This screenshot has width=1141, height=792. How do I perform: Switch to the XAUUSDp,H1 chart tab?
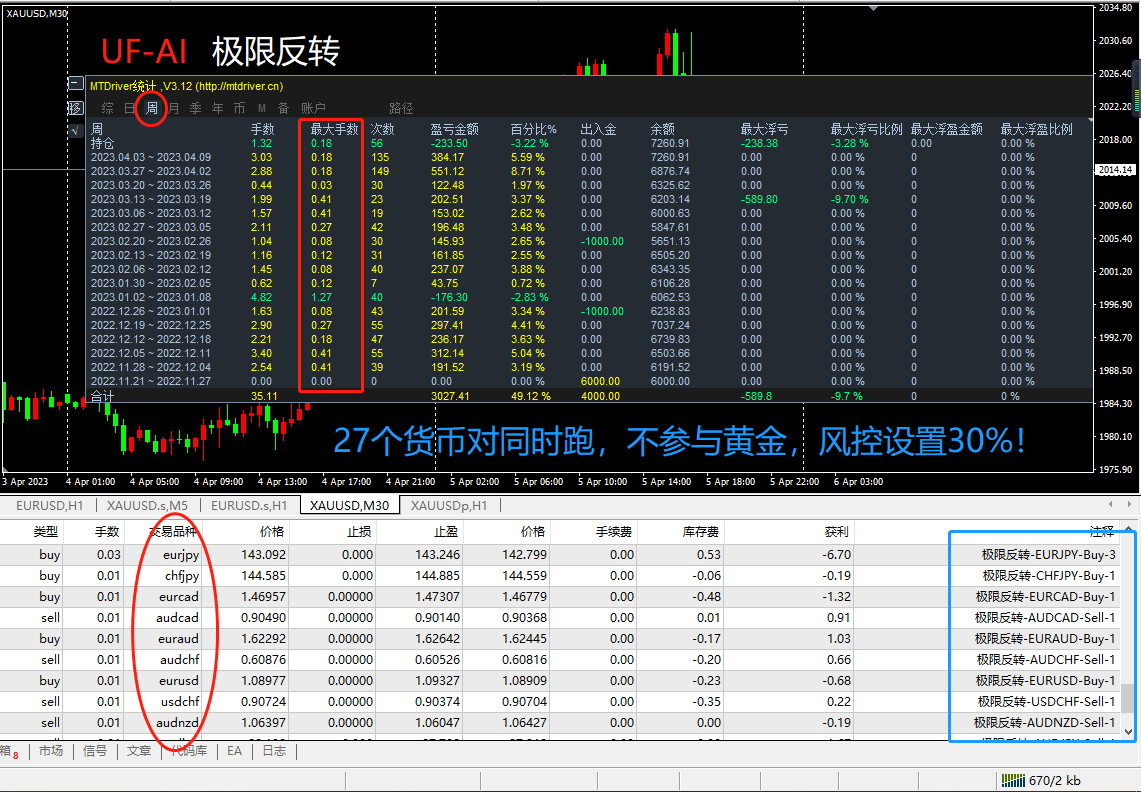[x=446, y=505]
